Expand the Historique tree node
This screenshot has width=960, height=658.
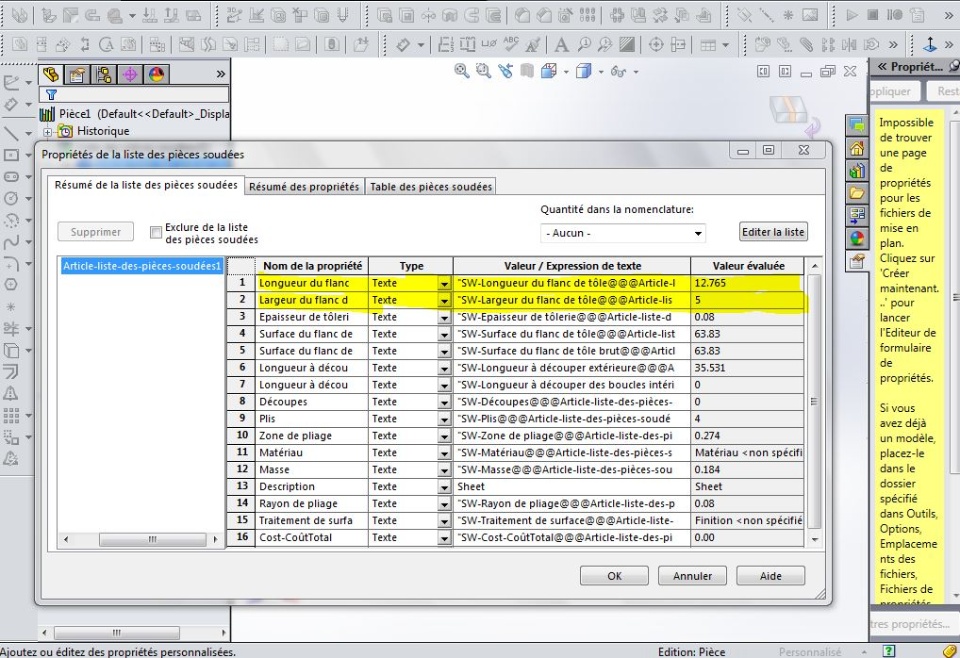tap(48, 132)
